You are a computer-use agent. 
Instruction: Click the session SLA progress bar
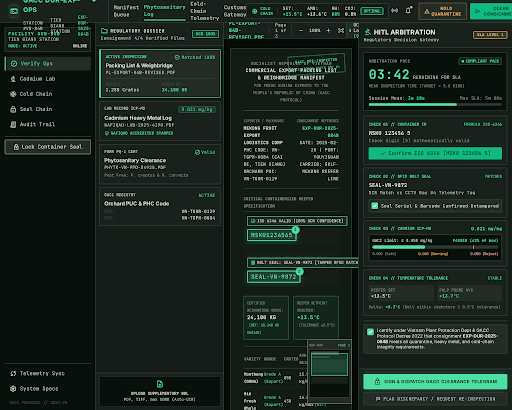click(435, 104)
